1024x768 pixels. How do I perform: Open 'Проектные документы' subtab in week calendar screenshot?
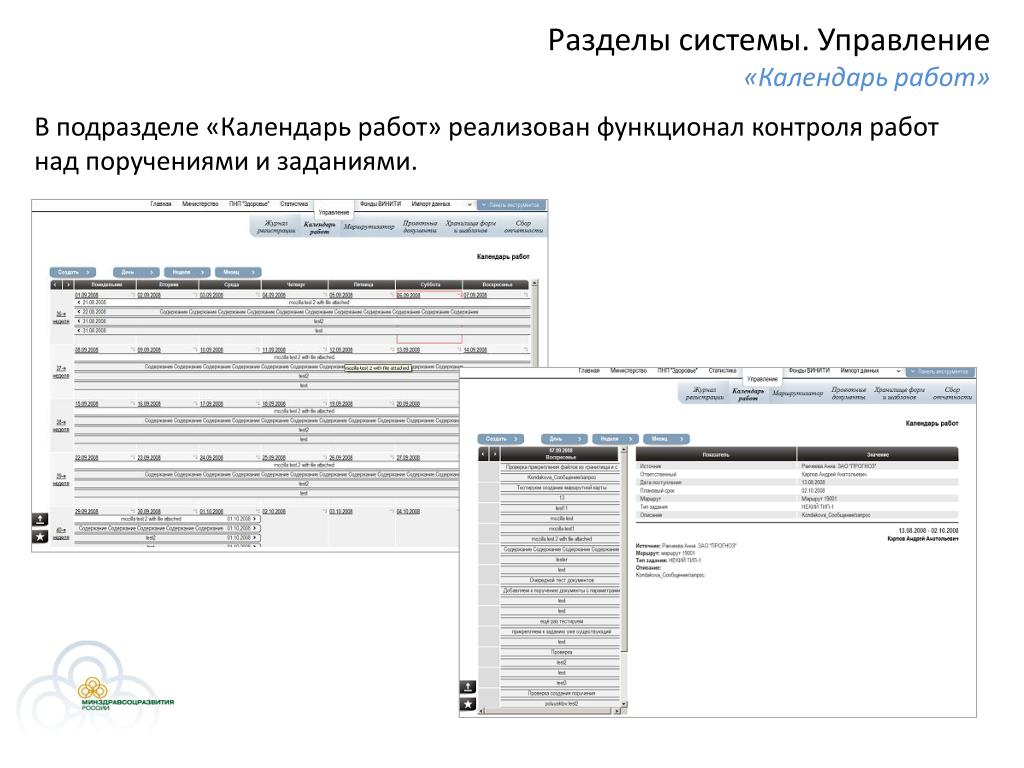[420, 227]
